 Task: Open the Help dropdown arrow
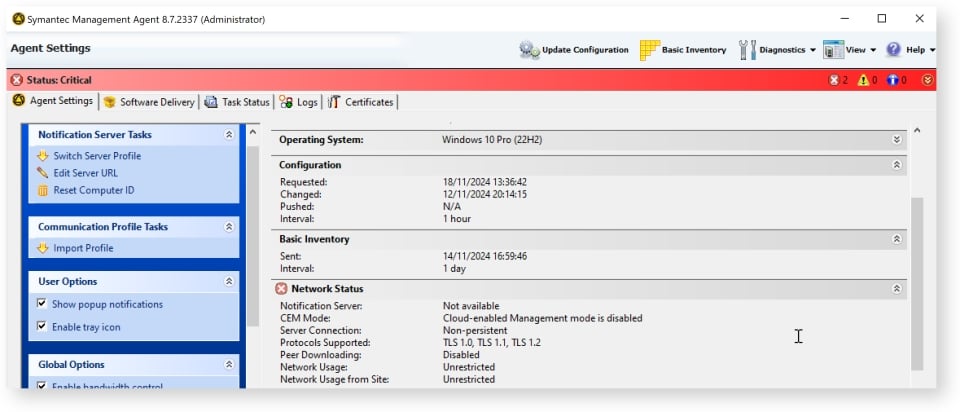[x=932, y=50]
